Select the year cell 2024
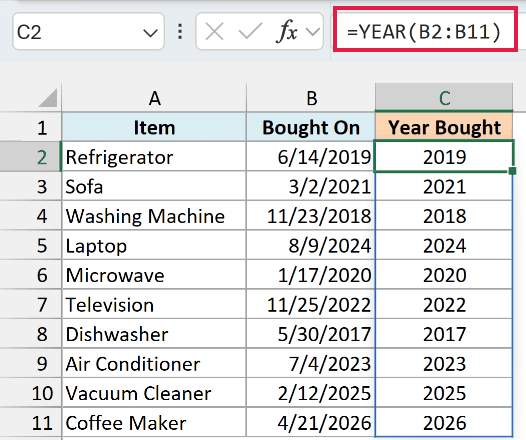526x440 pixels. (444, 245)
